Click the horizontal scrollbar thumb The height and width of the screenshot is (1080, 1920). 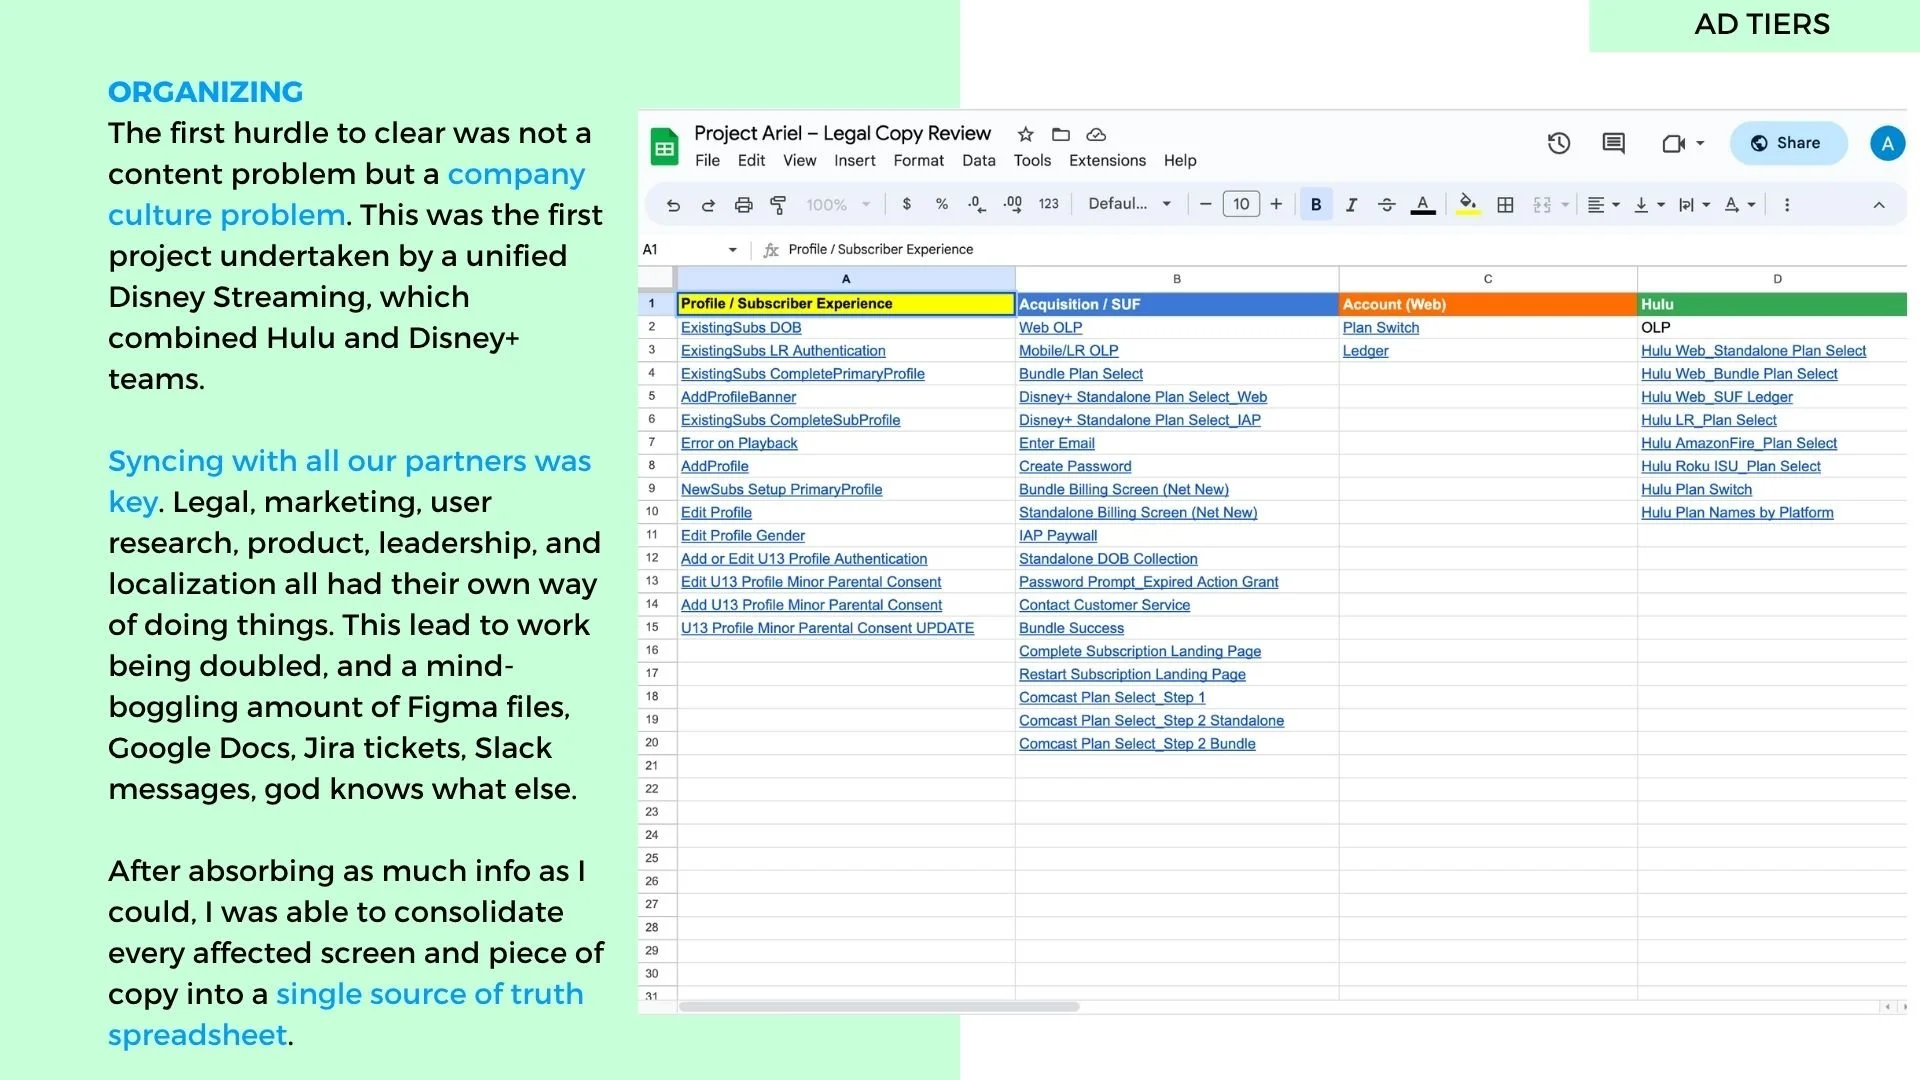879,1007
